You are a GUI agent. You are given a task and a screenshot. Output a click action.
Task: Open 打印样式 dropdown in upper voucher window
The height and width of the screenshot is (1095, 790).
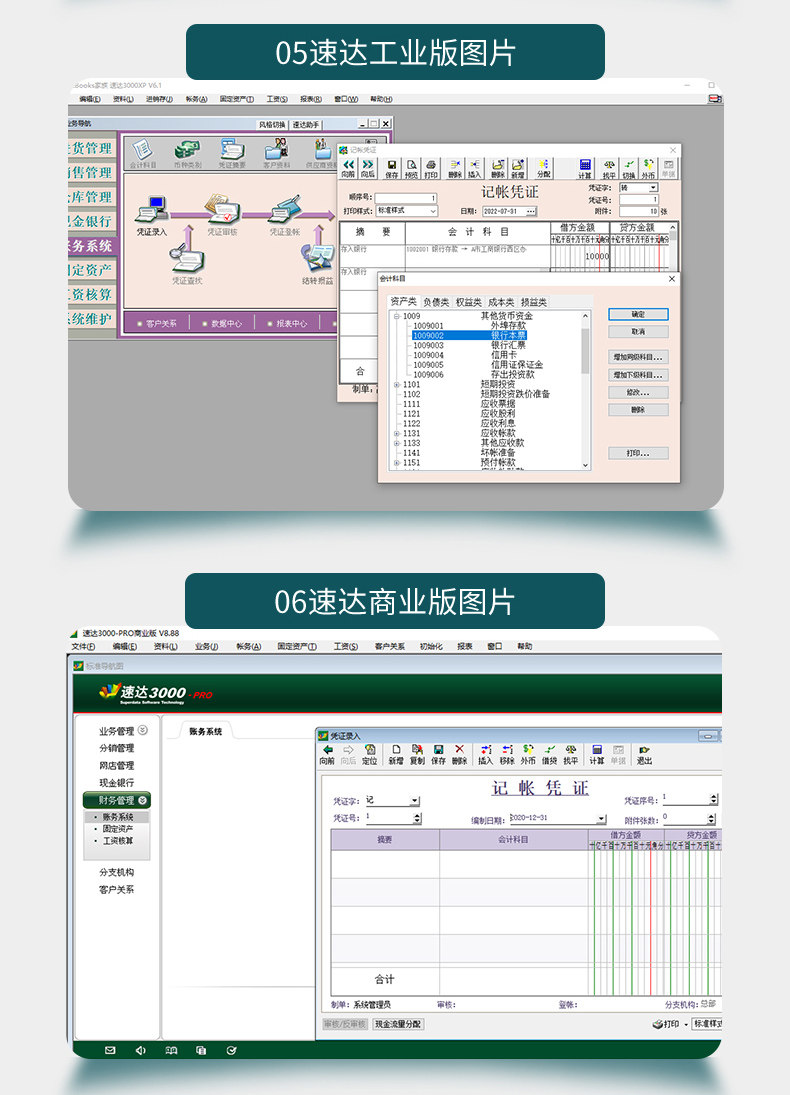click(x=407, y=211)
